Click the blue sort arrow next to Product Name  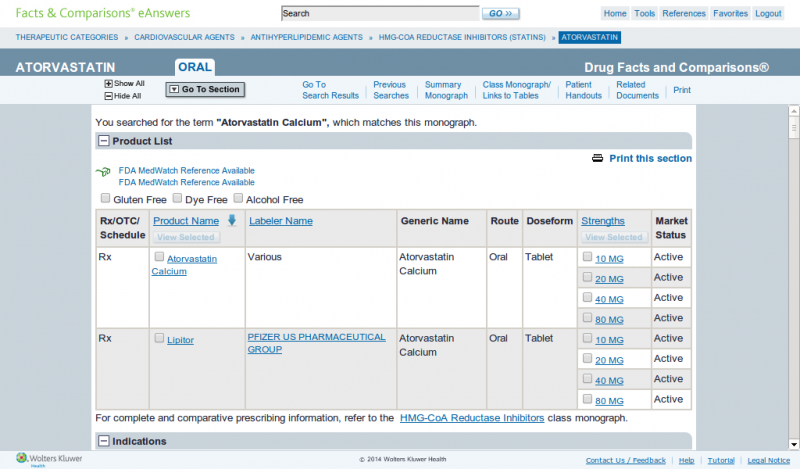[x=232, y=220]
